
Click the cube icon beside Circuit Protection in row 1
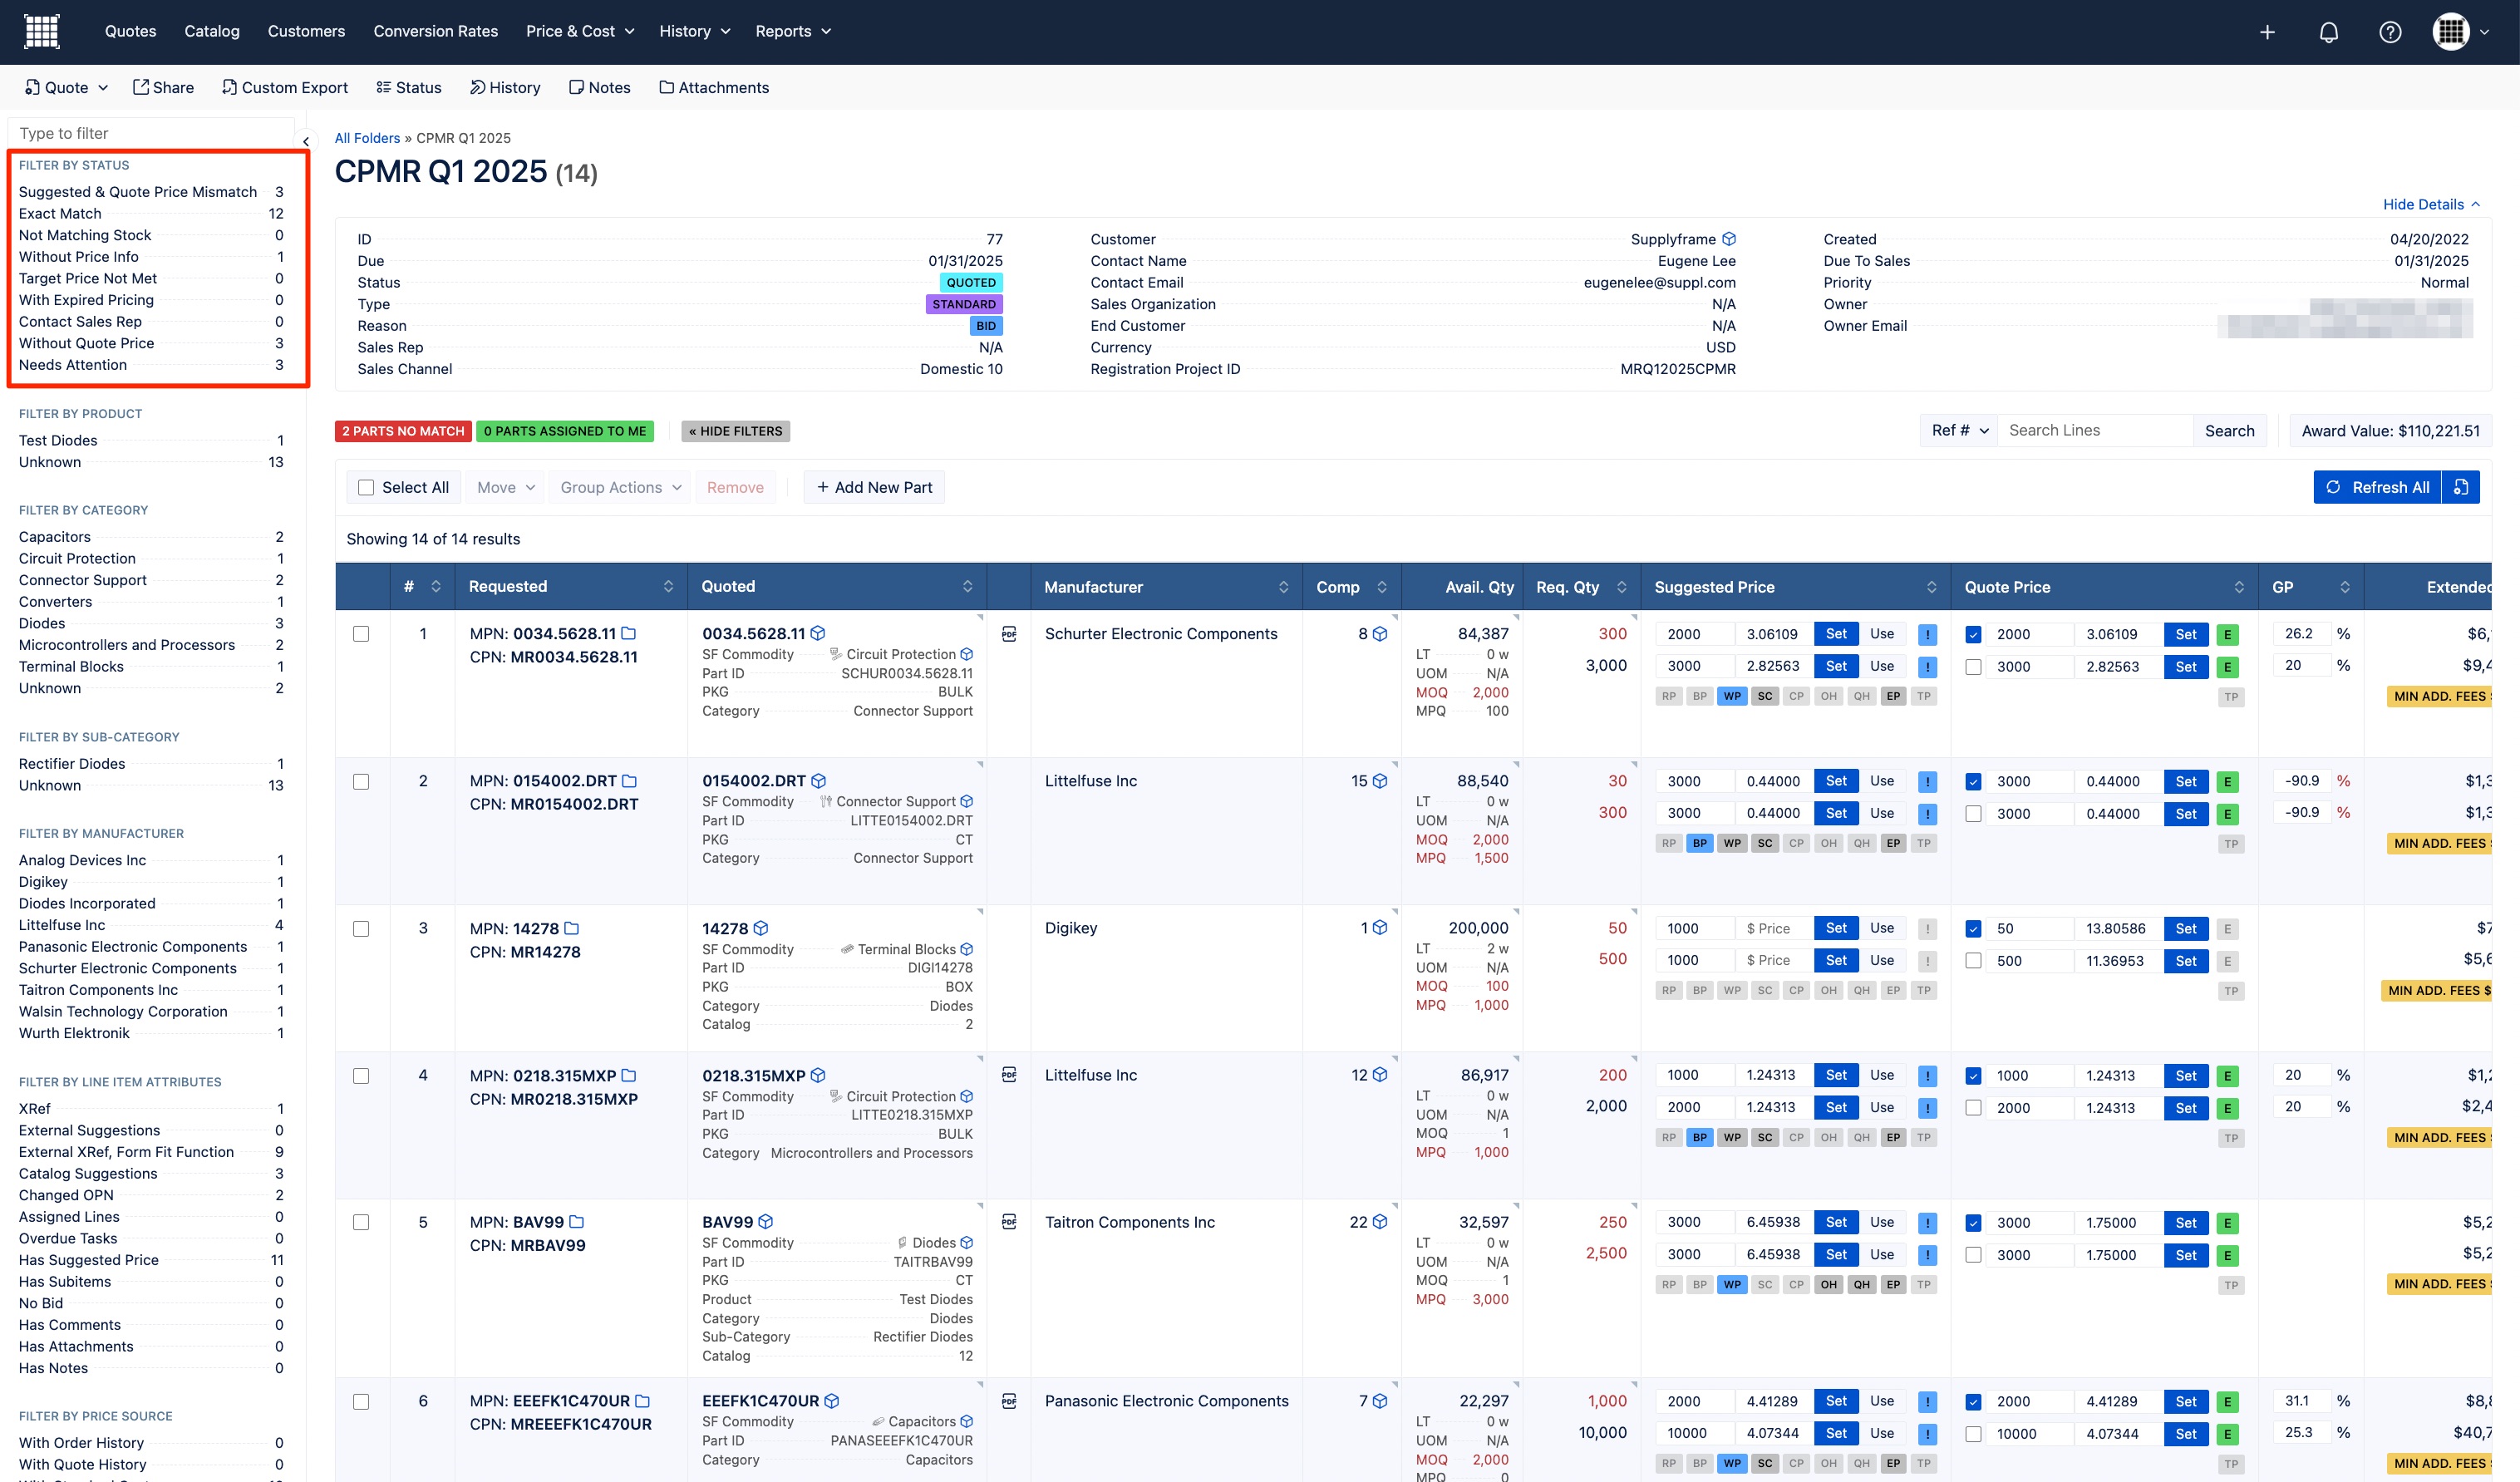click(x=966, y=654)
